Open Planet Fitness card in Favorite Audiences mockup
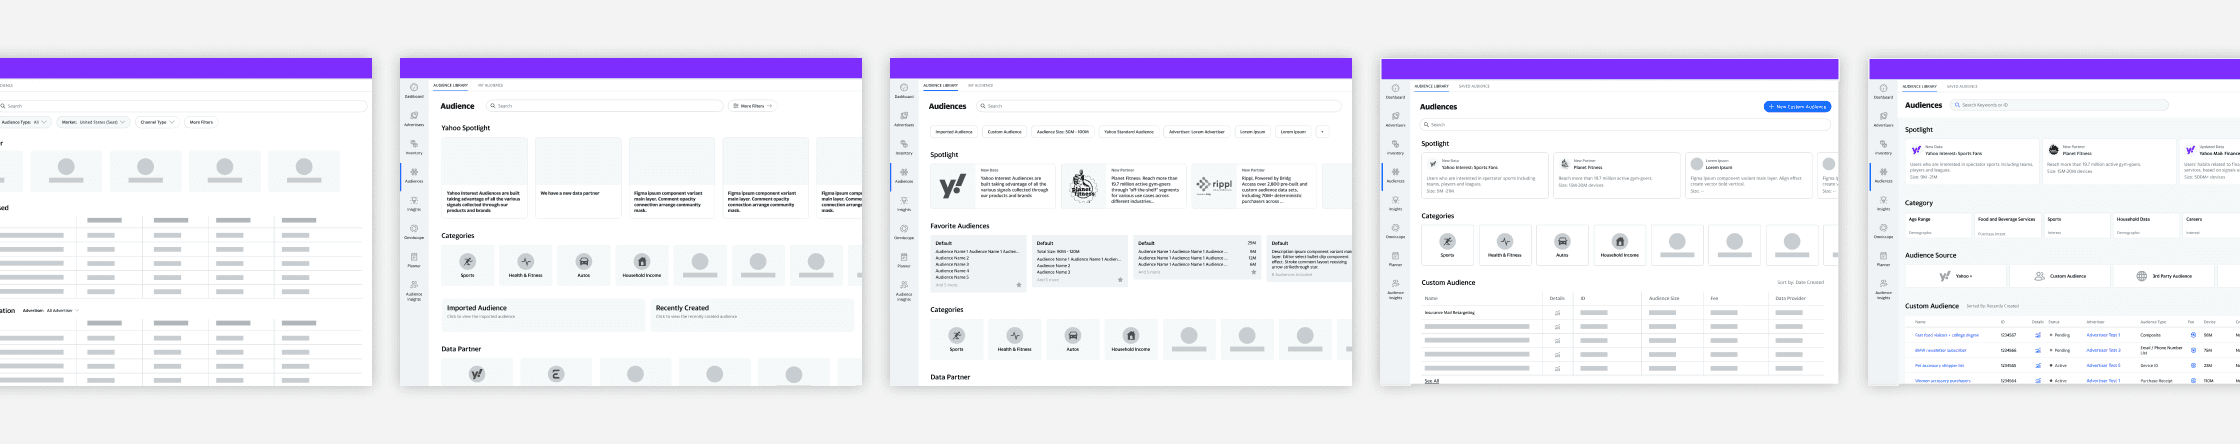2240x444 pixels. 1123,186
